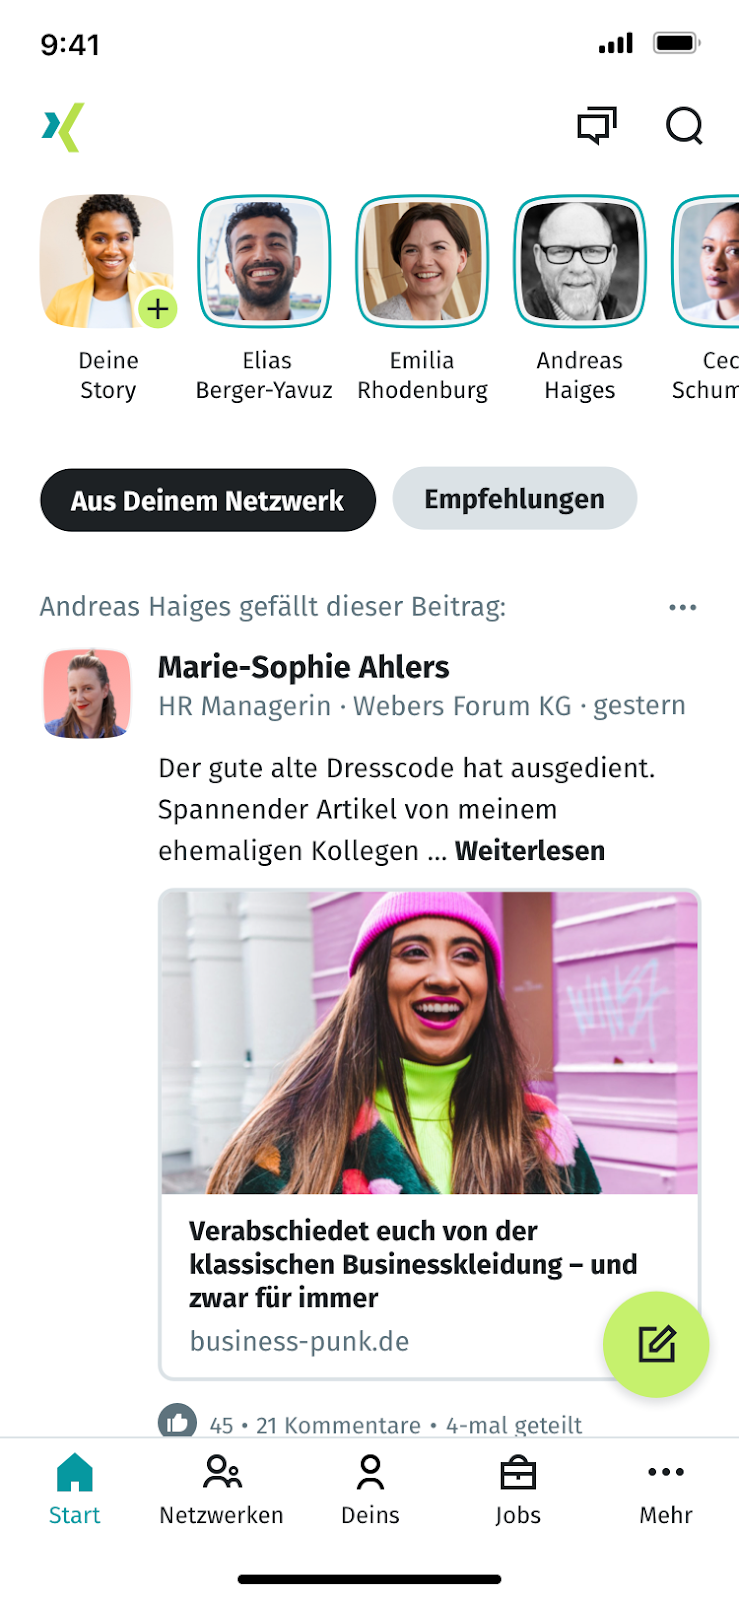This screenshot has height=1600, width=739.
Task: Select the Start home tab
Action: 74,1490
